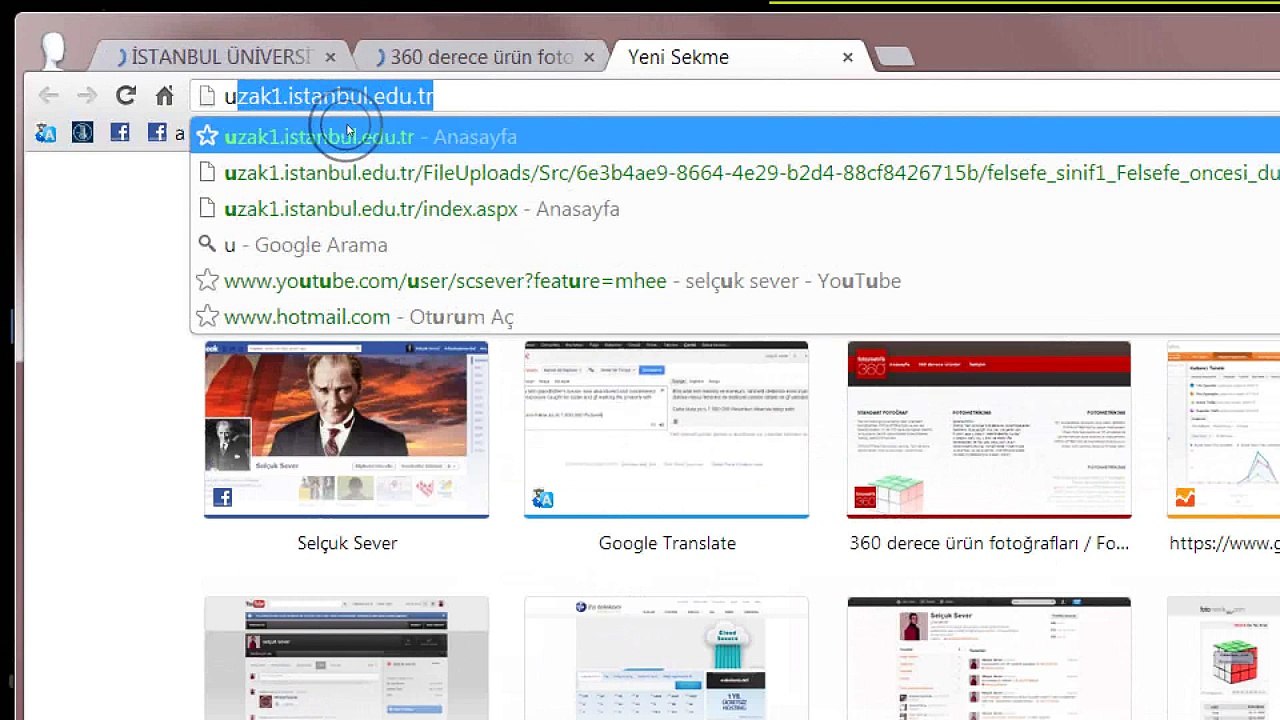The width and height of the screenshot is (1280, 720).
Task: Open Facebook bookmark followed by letter a
Action: (157, 132)
